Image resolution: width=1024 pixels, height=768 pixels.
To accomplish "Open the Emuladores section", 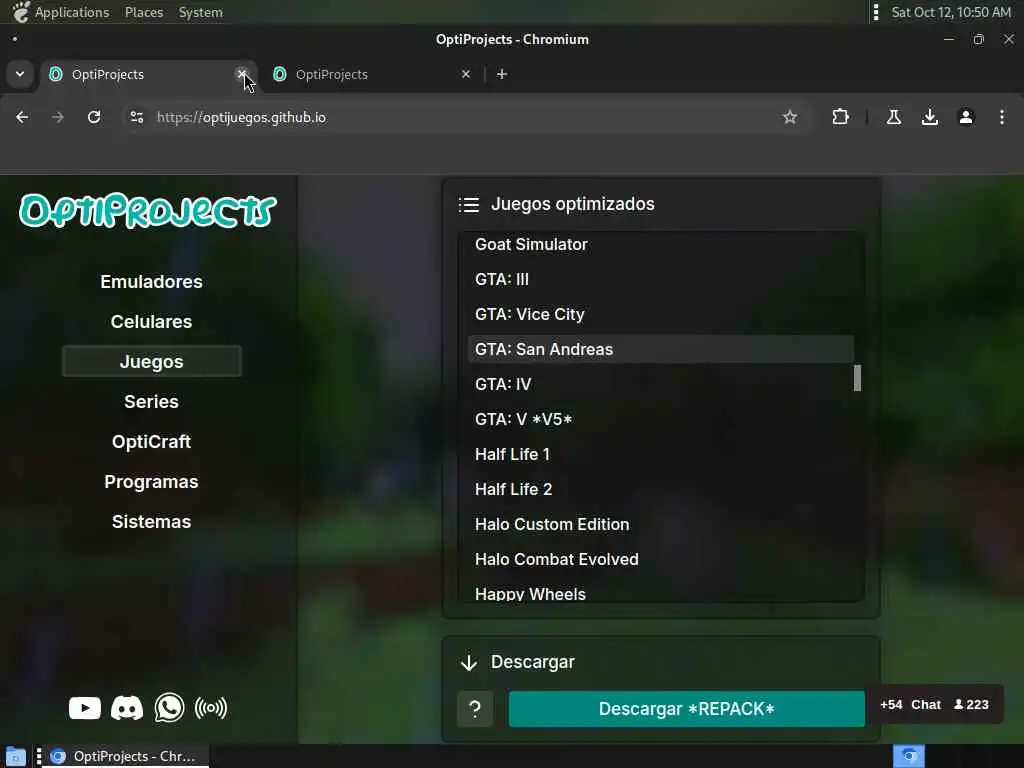I will coord(152,281).
